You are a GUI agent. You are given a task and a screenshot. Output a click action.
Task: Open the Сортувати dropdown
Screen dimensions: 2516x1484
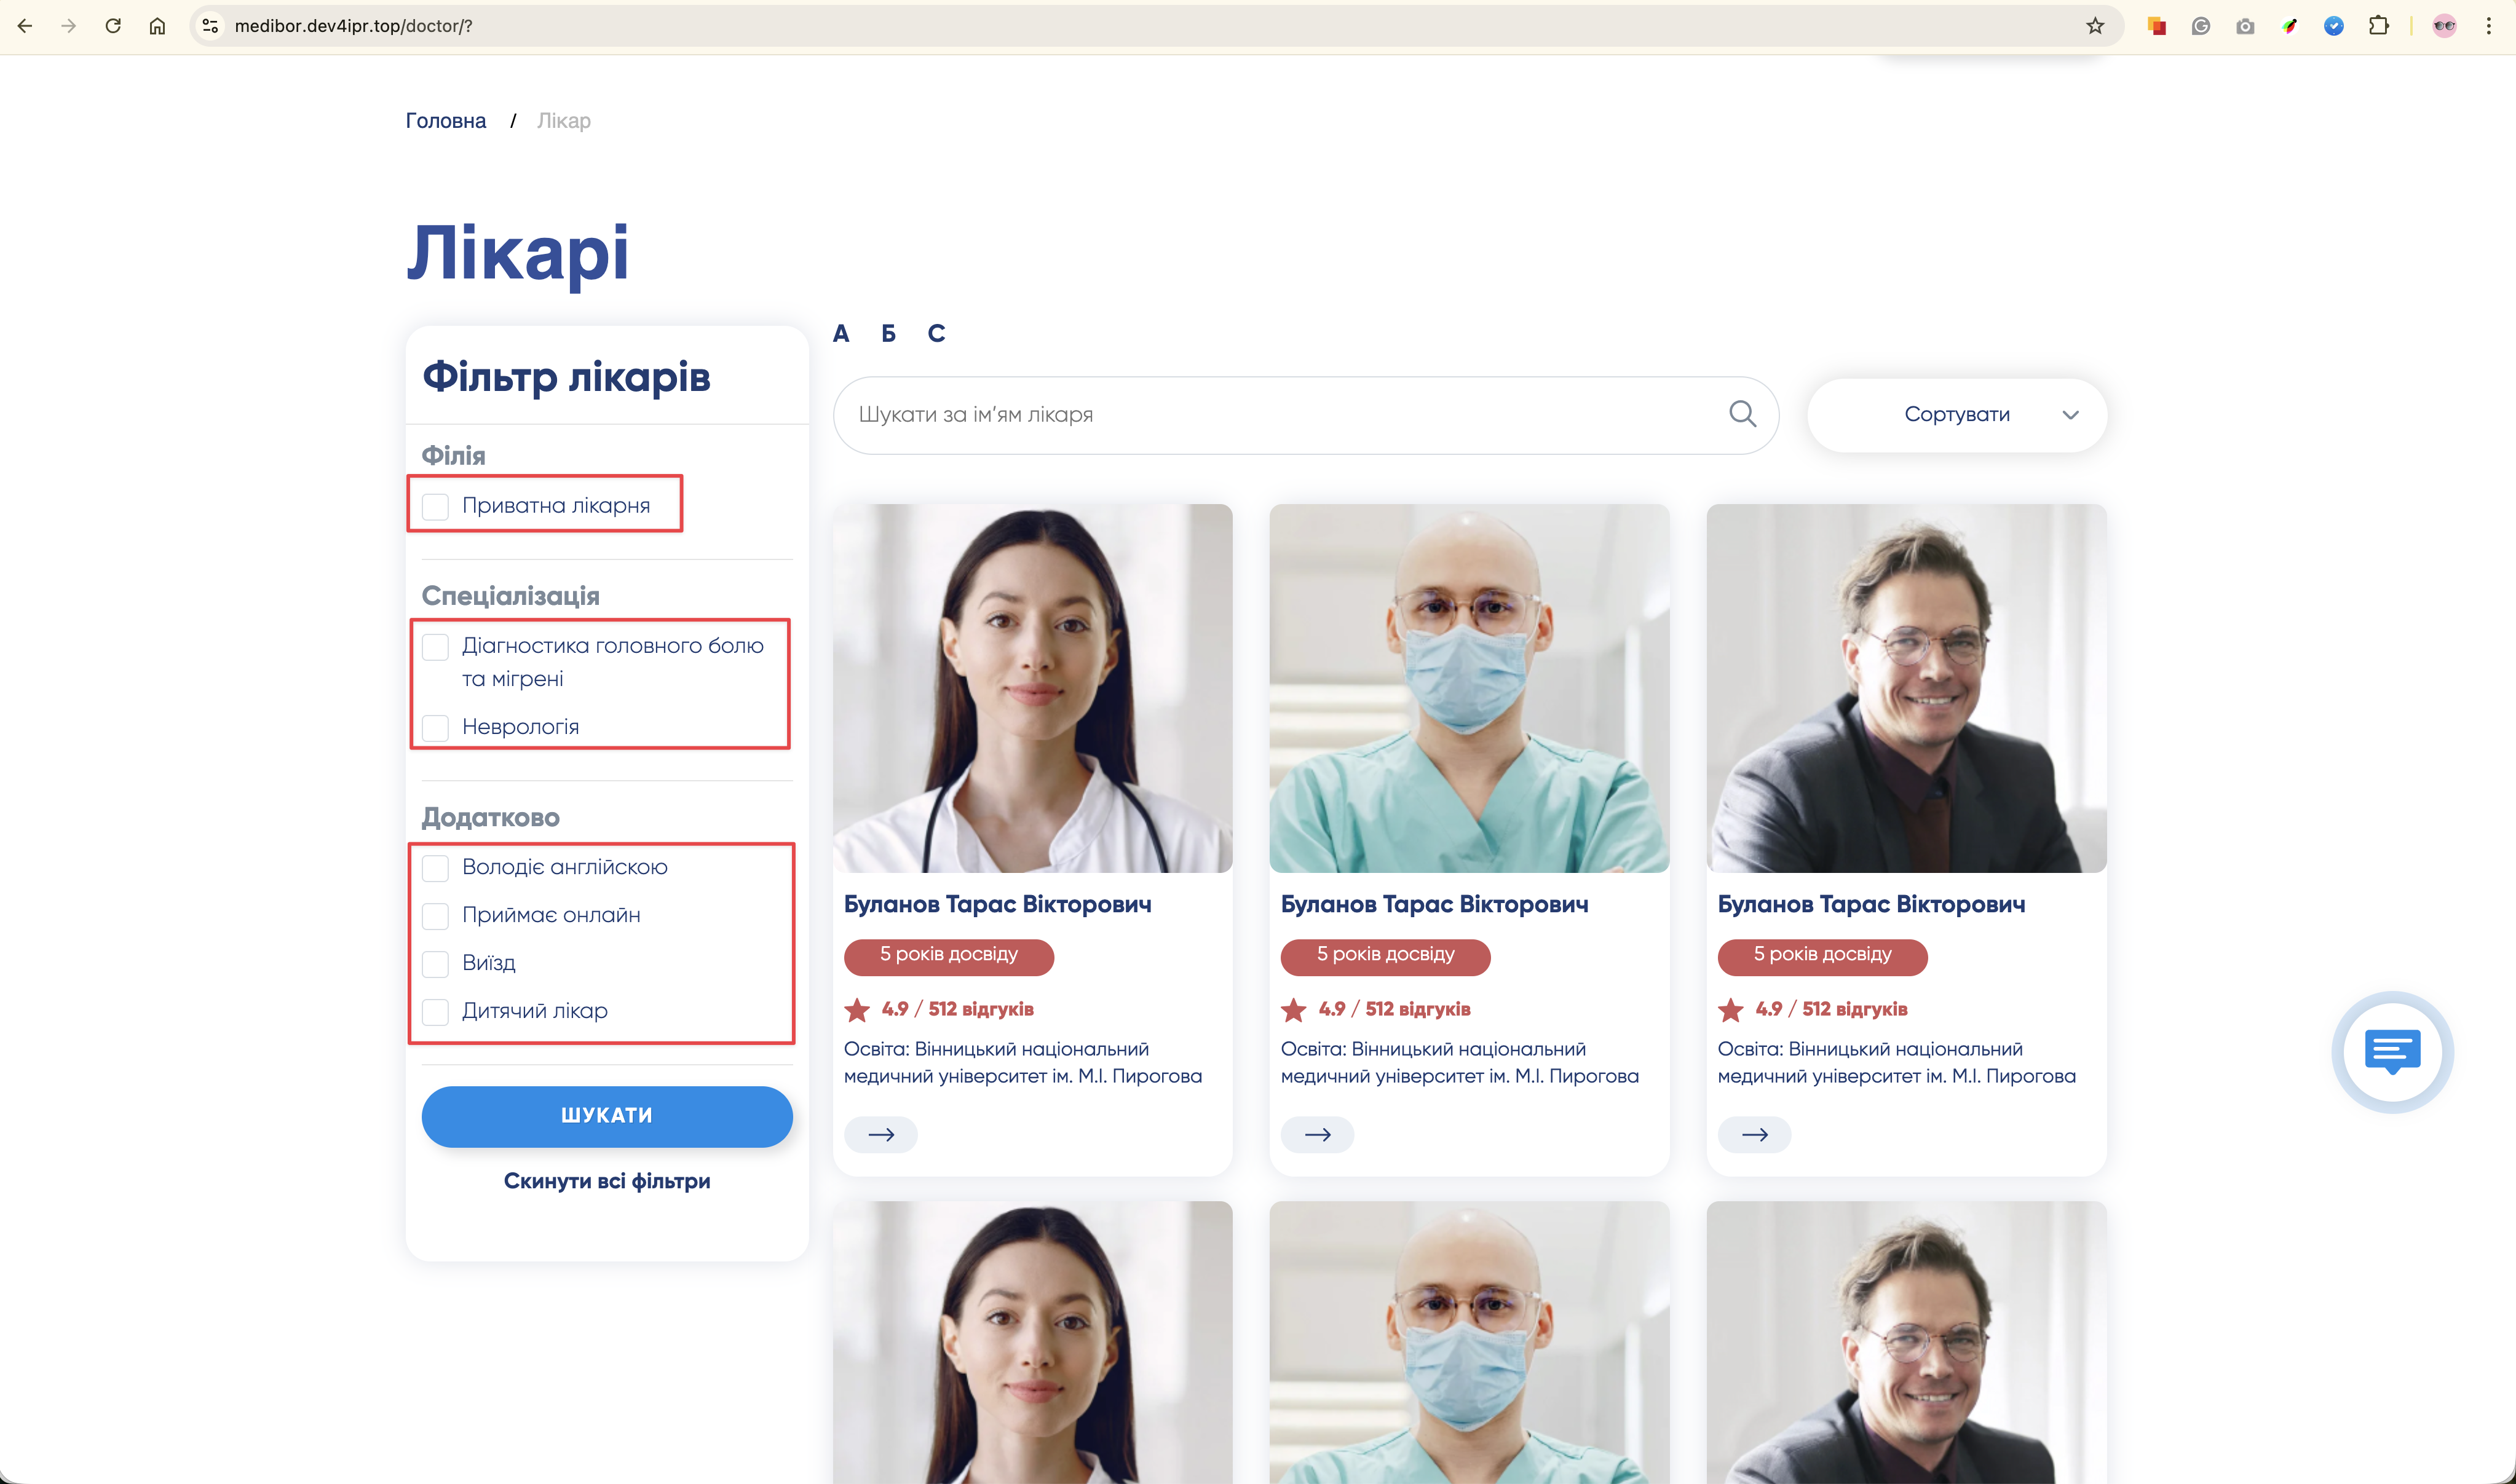[1956, 414]
